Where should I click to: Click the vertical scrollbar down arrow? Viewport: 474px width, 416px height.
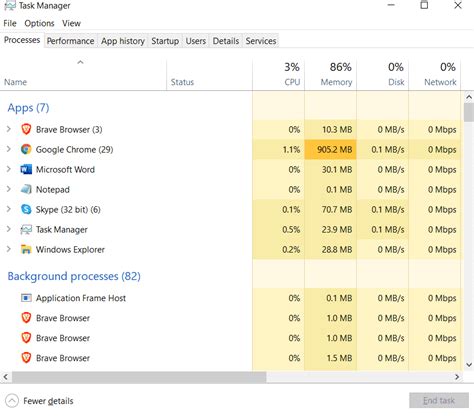click(469, 365)
